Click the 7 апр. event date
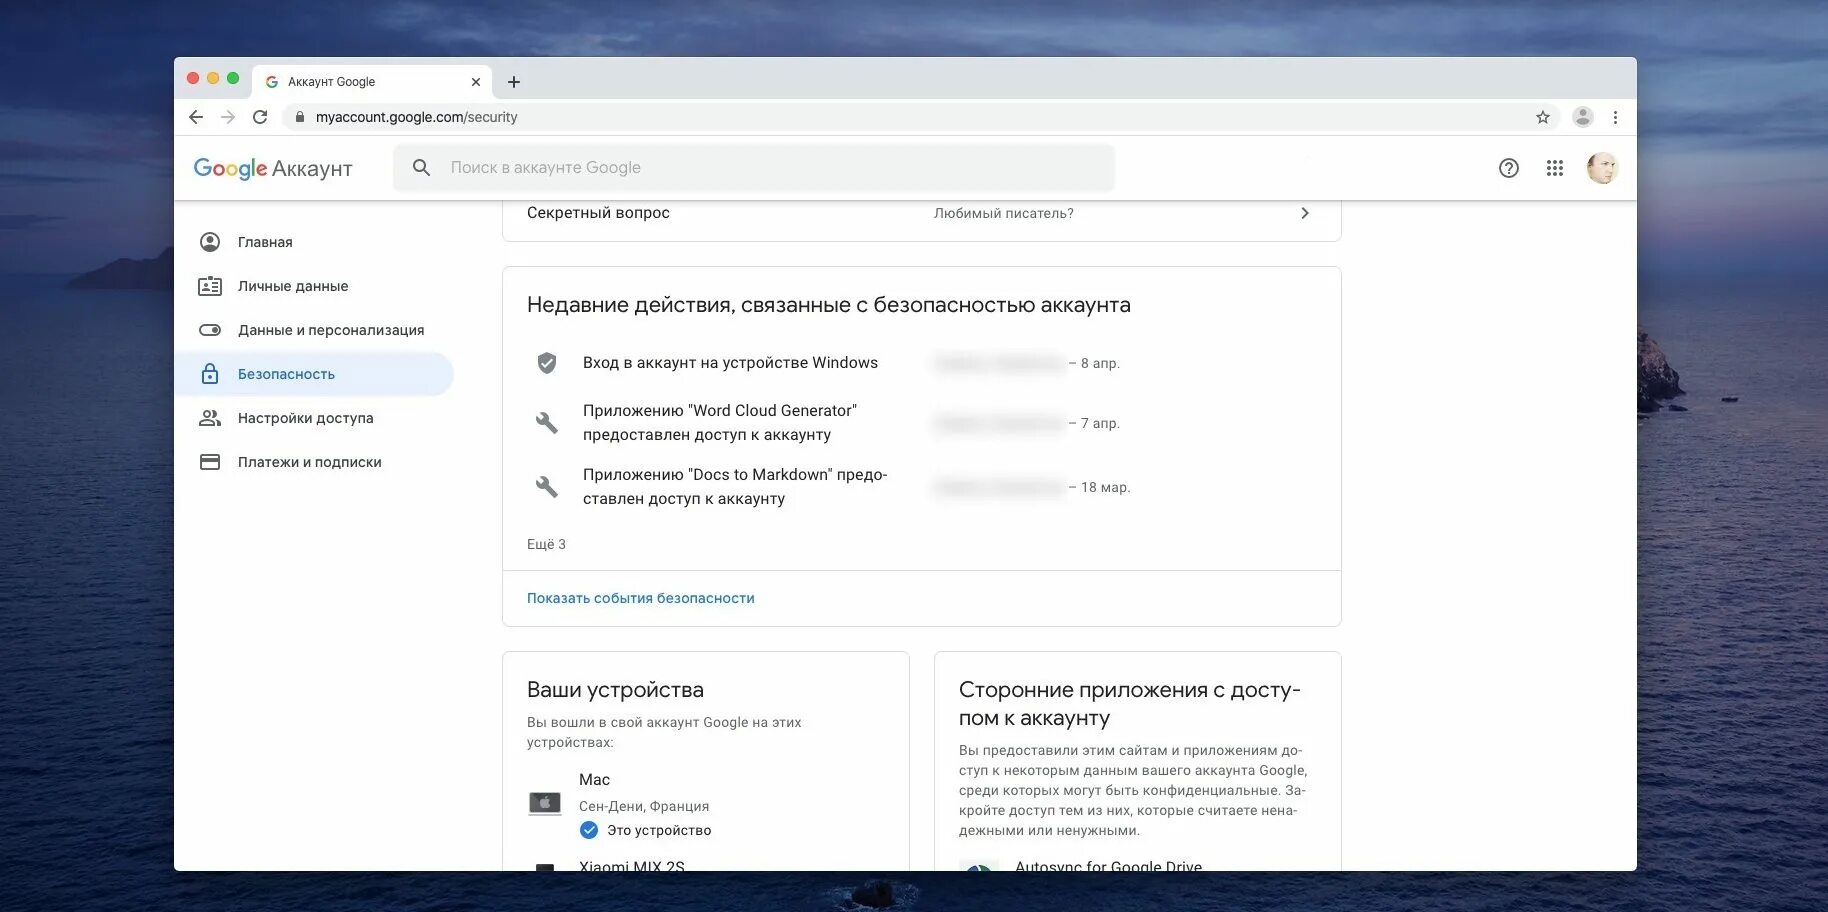This screenshot has height=912, width=1828. [1100, 423]
